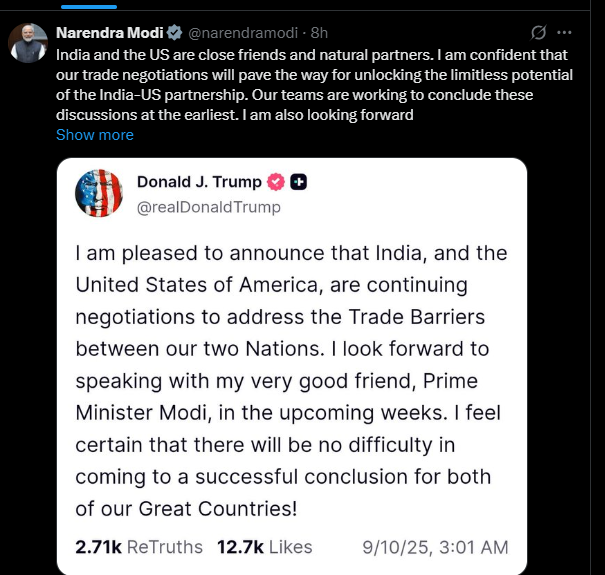Click the black plus badge beside Trump
Screen dimensions: 605x575
point(298,182)
